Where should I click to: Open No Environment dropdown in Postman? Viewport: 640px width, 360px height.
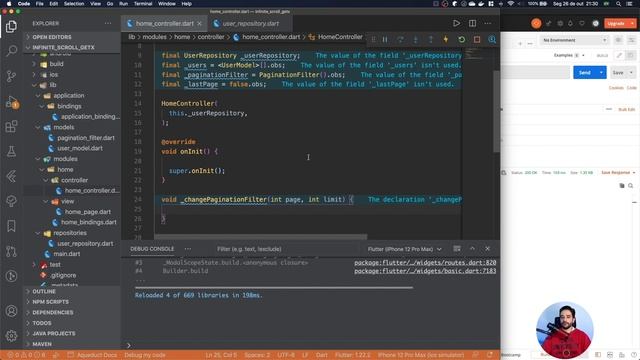click(574, 40)
